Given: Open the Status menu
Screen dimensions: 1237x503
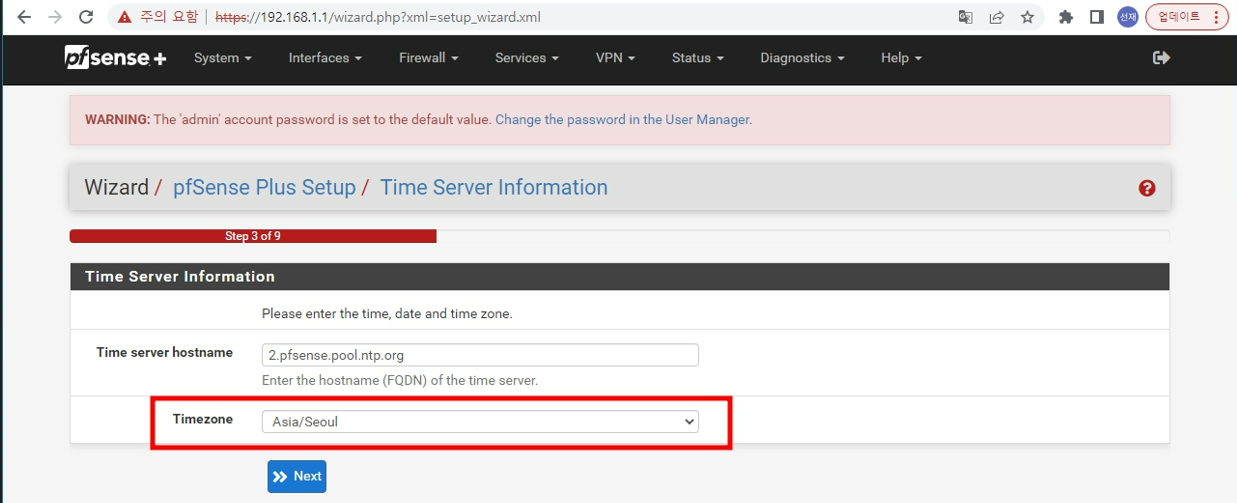Looking at the screenshot, I should coord(698,58).
